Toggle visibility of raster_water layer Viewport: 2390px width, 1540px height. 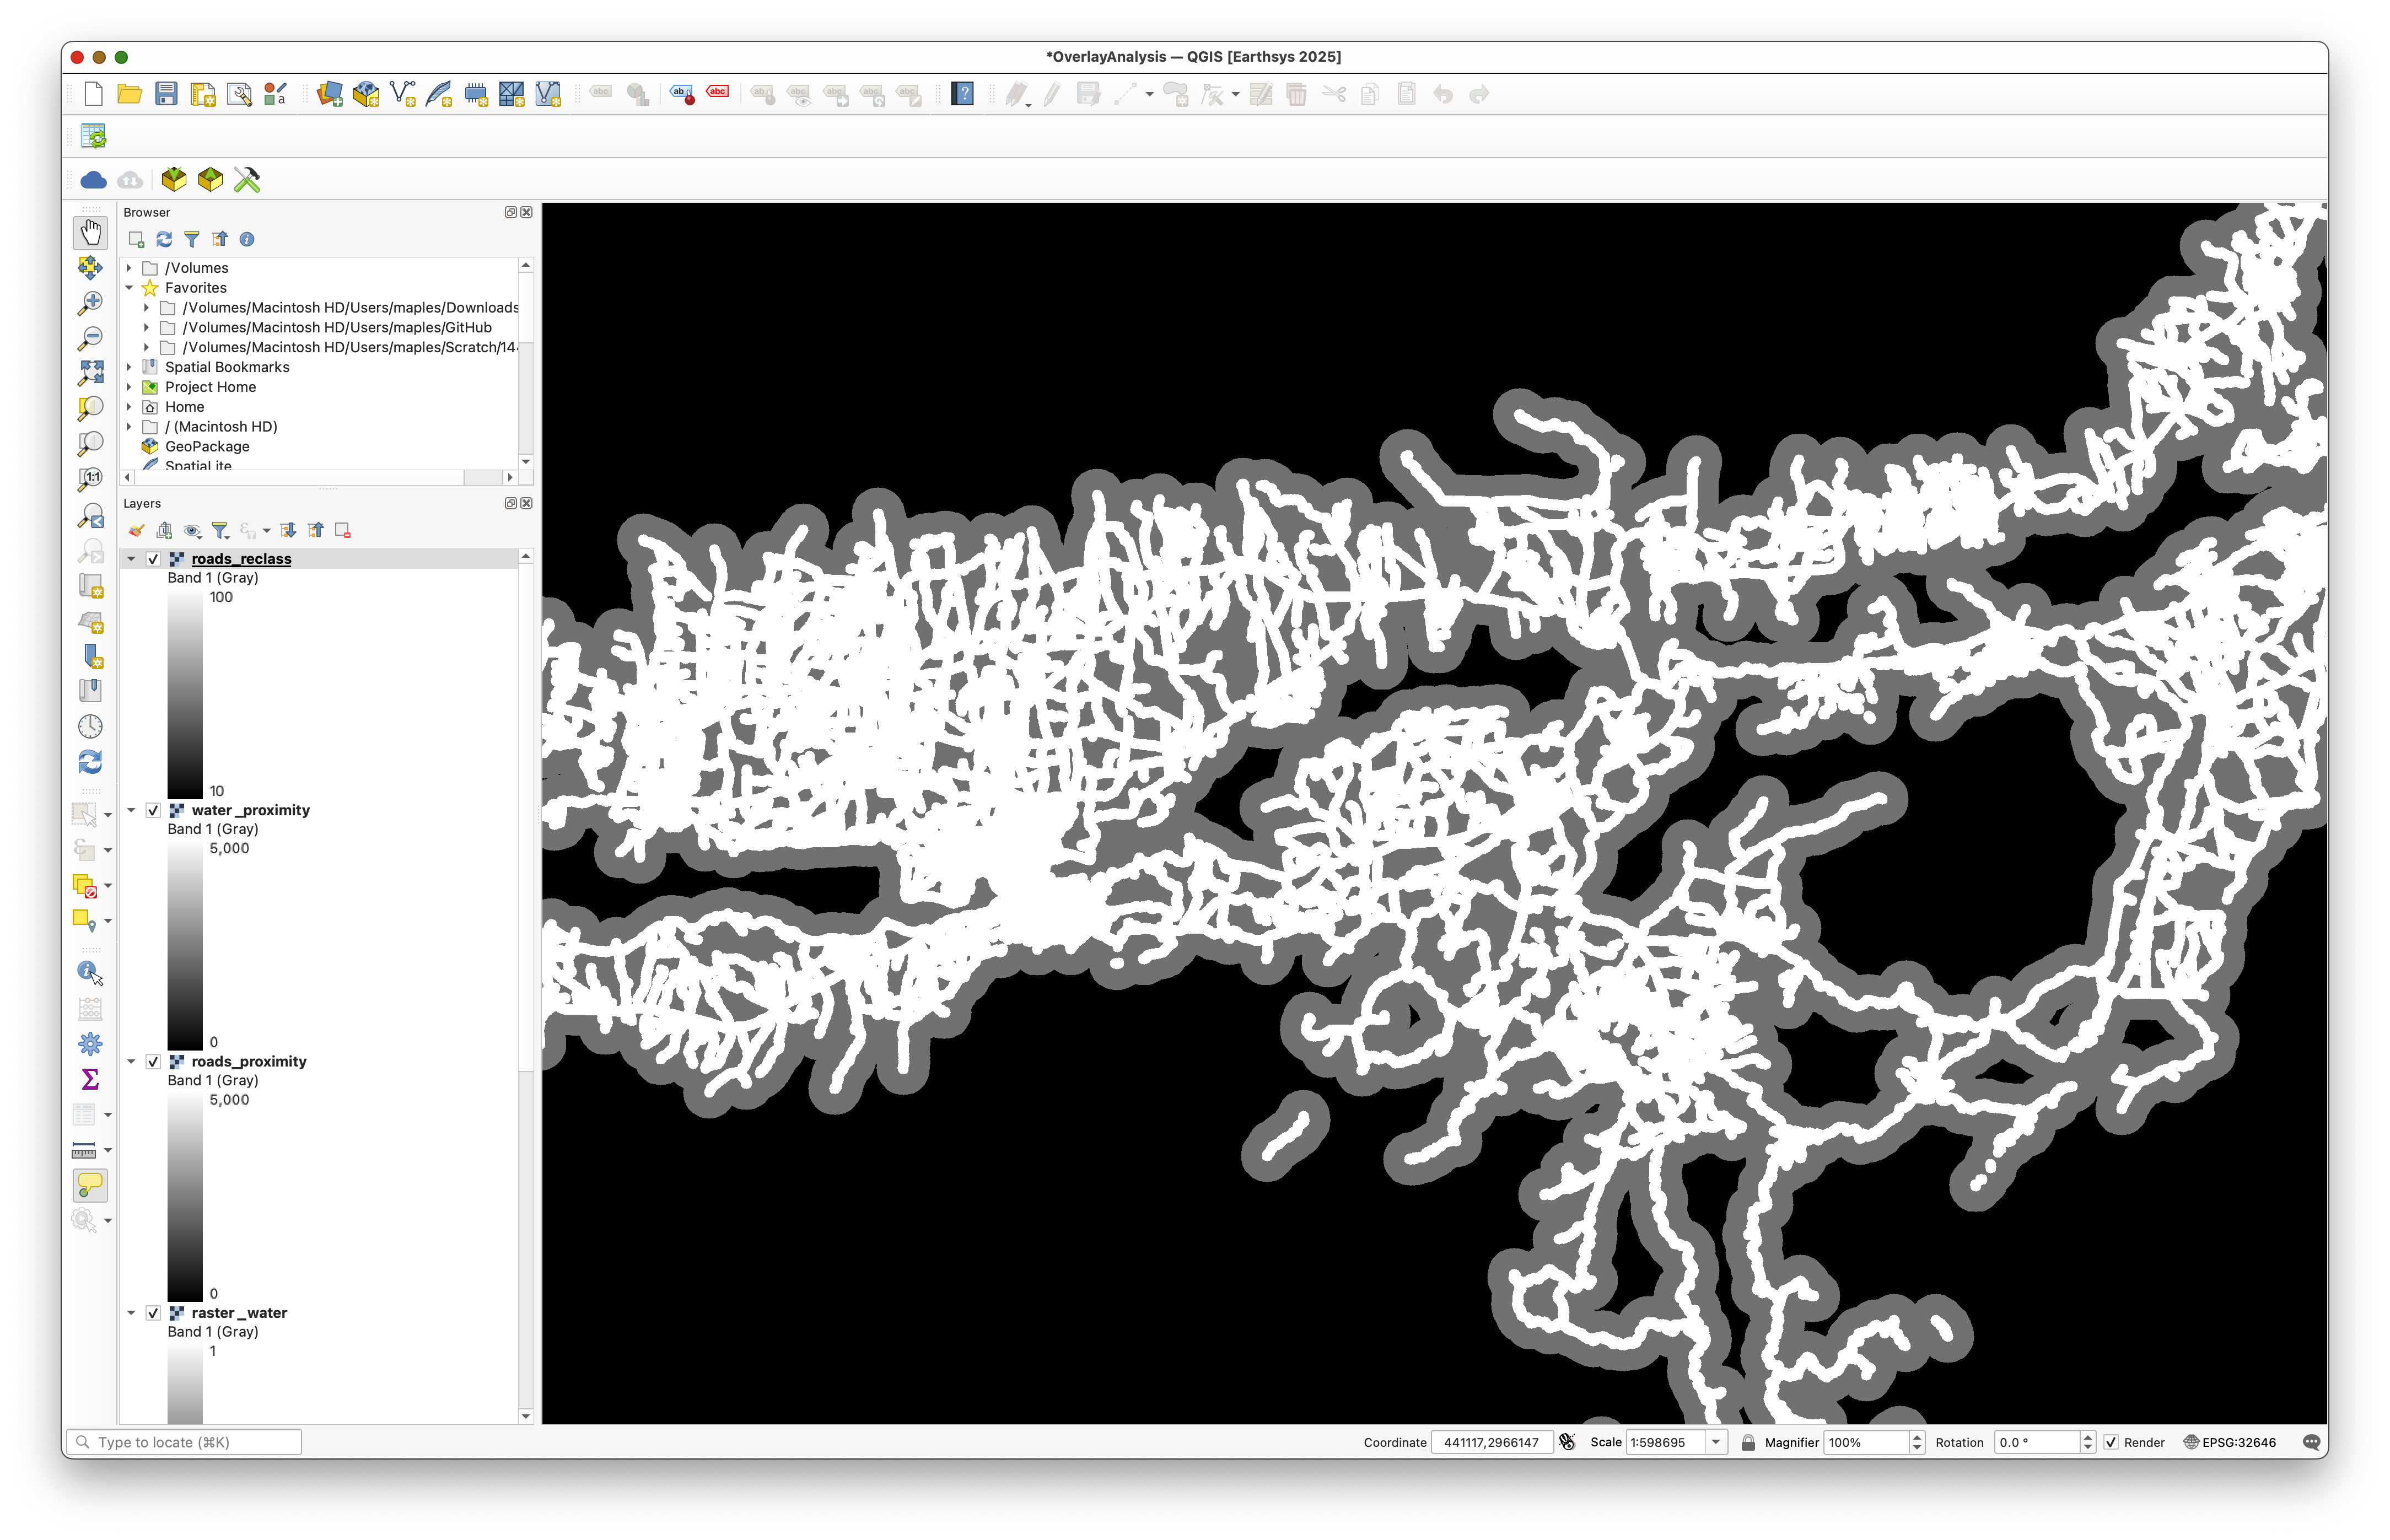(153, 1313)
